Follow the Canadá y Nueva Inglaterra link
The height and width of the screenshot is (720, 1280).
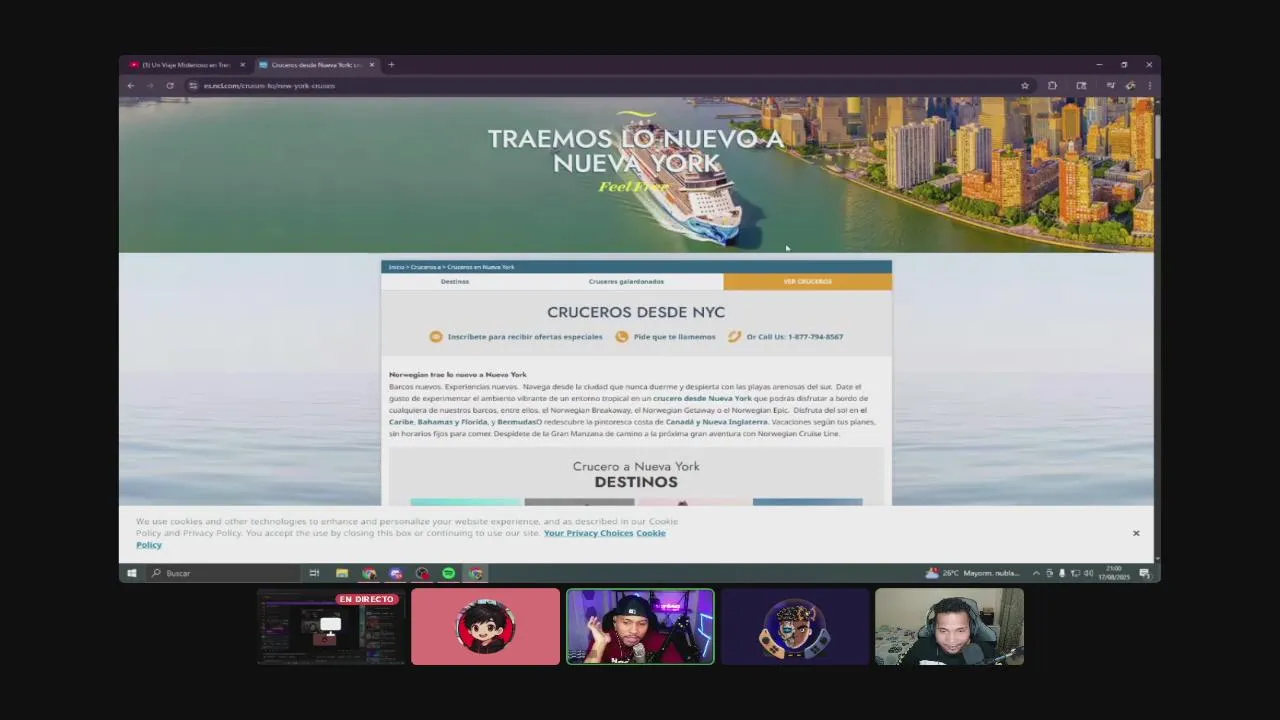pos(716,422)
